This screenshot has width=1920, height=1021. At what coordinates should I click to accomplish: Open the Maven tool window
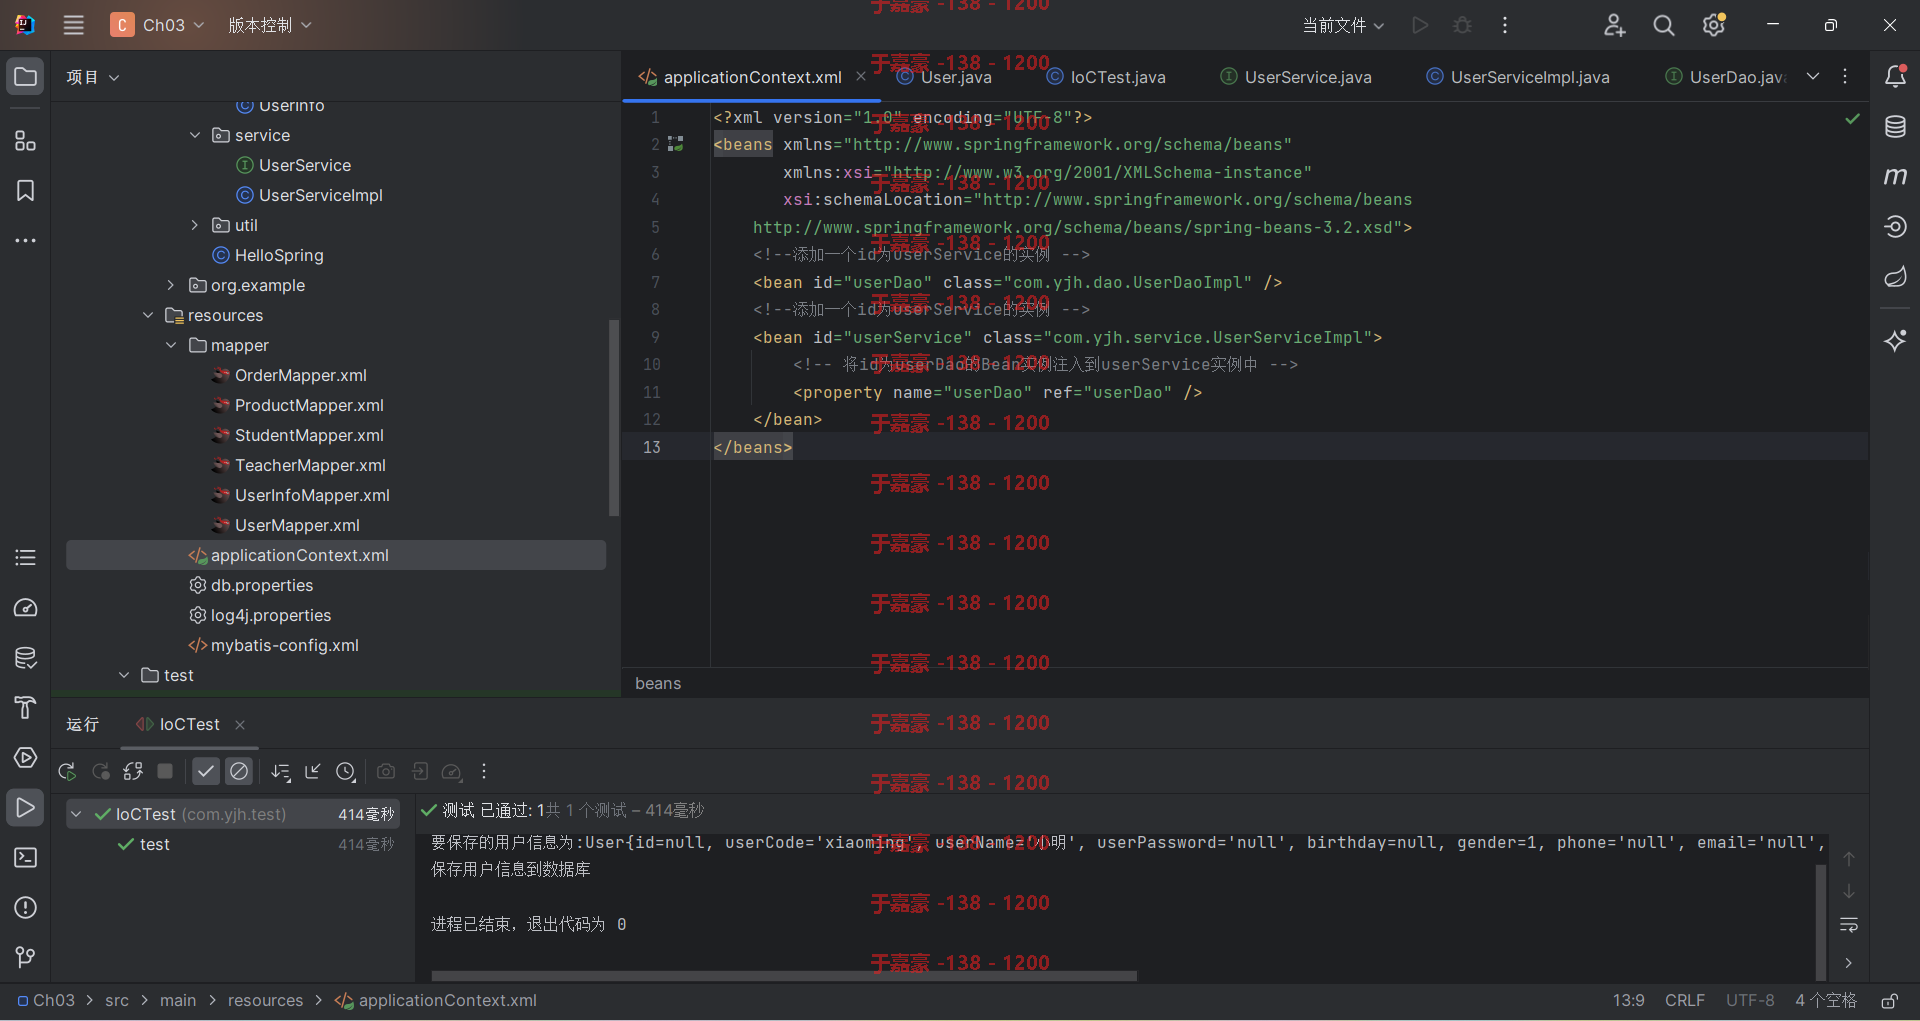coord(1895,176)
